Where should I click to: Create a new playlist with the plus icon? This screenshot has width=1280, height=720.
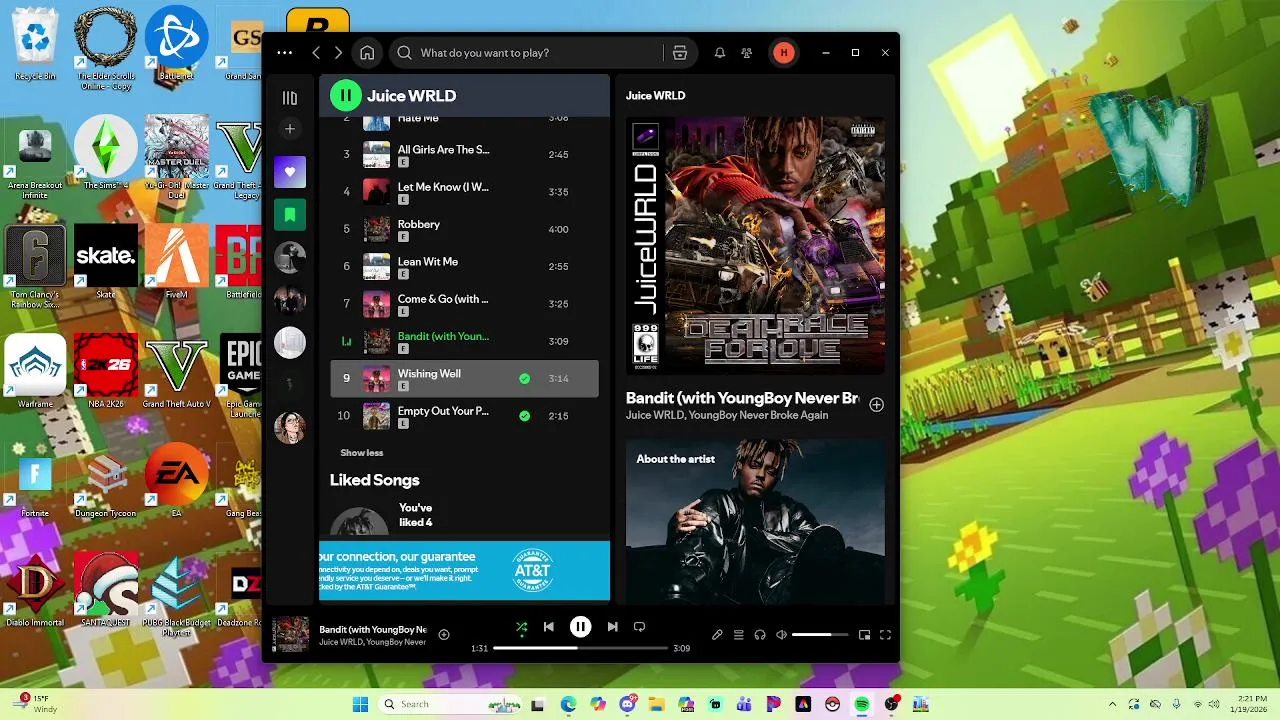click(x=290, y=129)
